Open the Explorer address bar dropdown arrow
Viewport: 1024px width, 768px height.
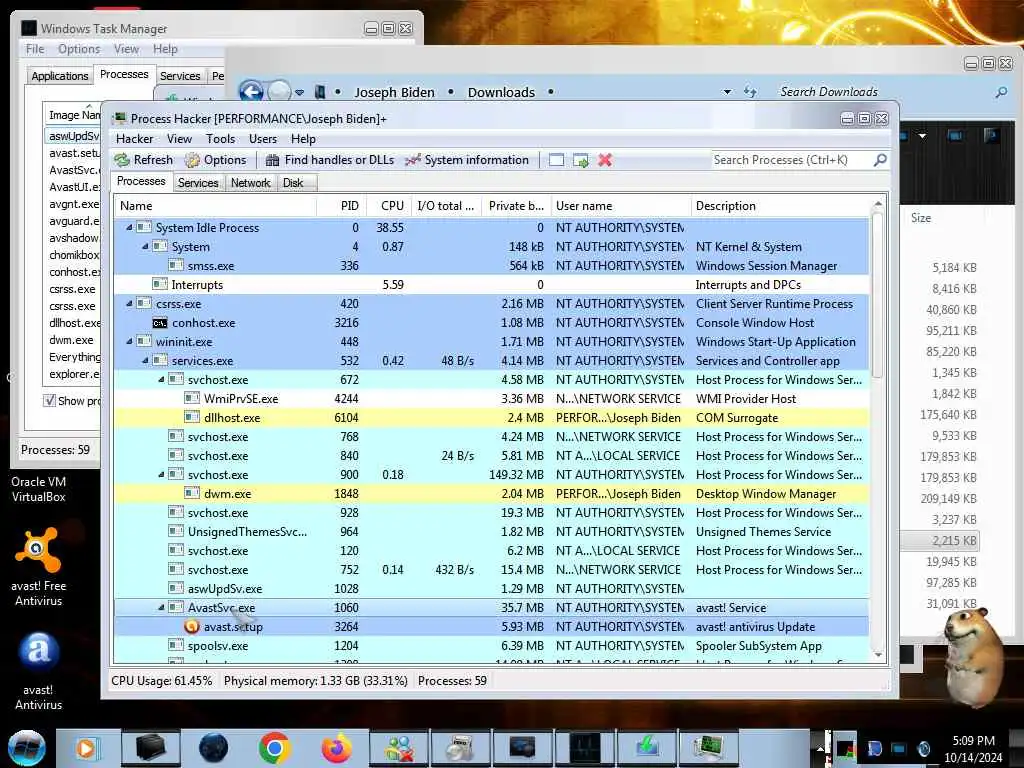click(728, 92)
